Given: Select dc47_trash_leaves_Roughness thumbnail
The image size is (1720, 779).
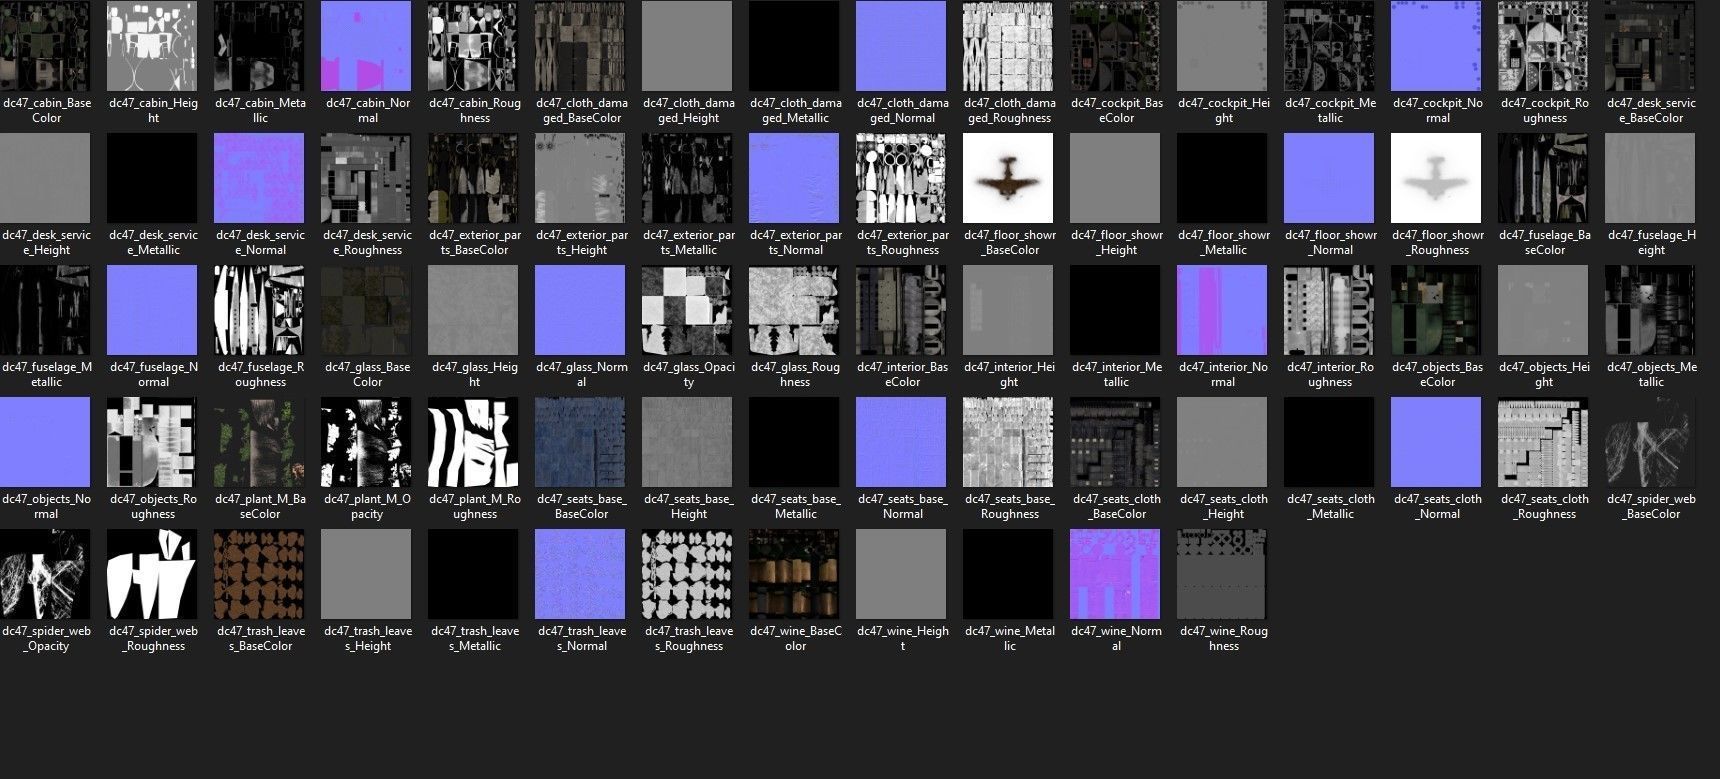Looking at the screenshot, I should tap(688, 574).
